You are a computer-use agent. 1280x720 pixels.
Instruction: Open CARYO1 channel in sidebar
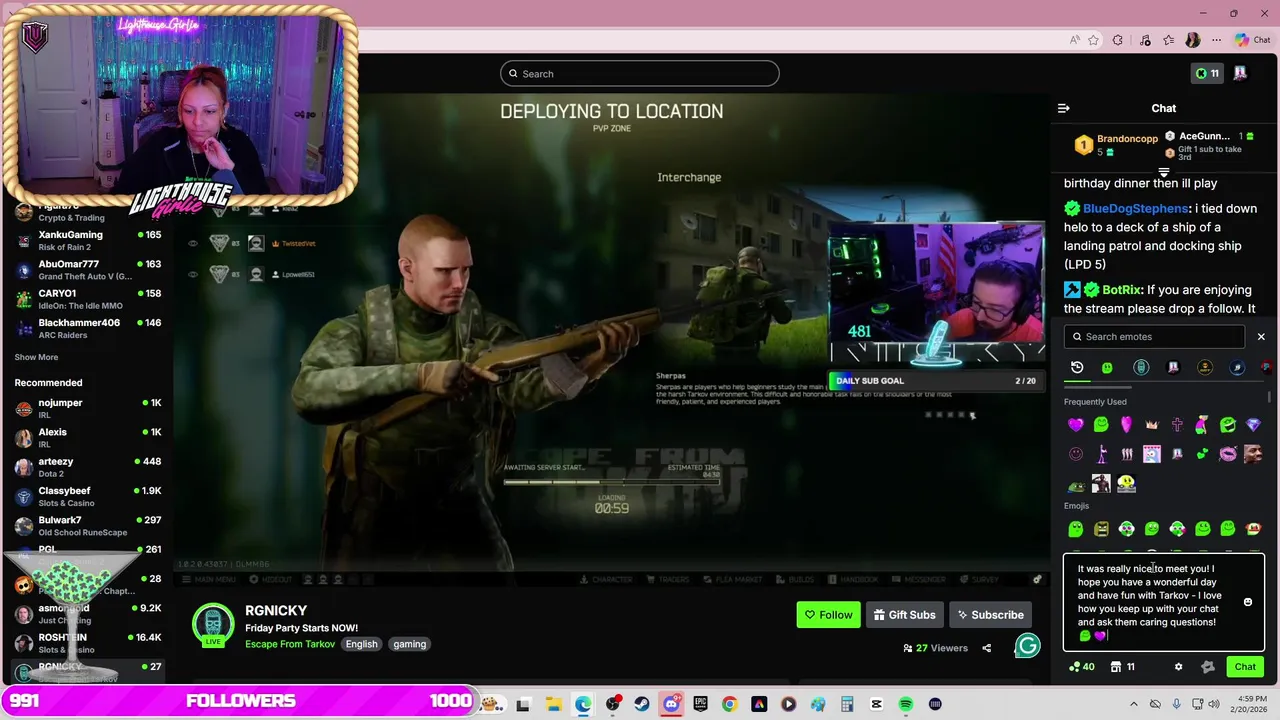(x=88, y=299)
